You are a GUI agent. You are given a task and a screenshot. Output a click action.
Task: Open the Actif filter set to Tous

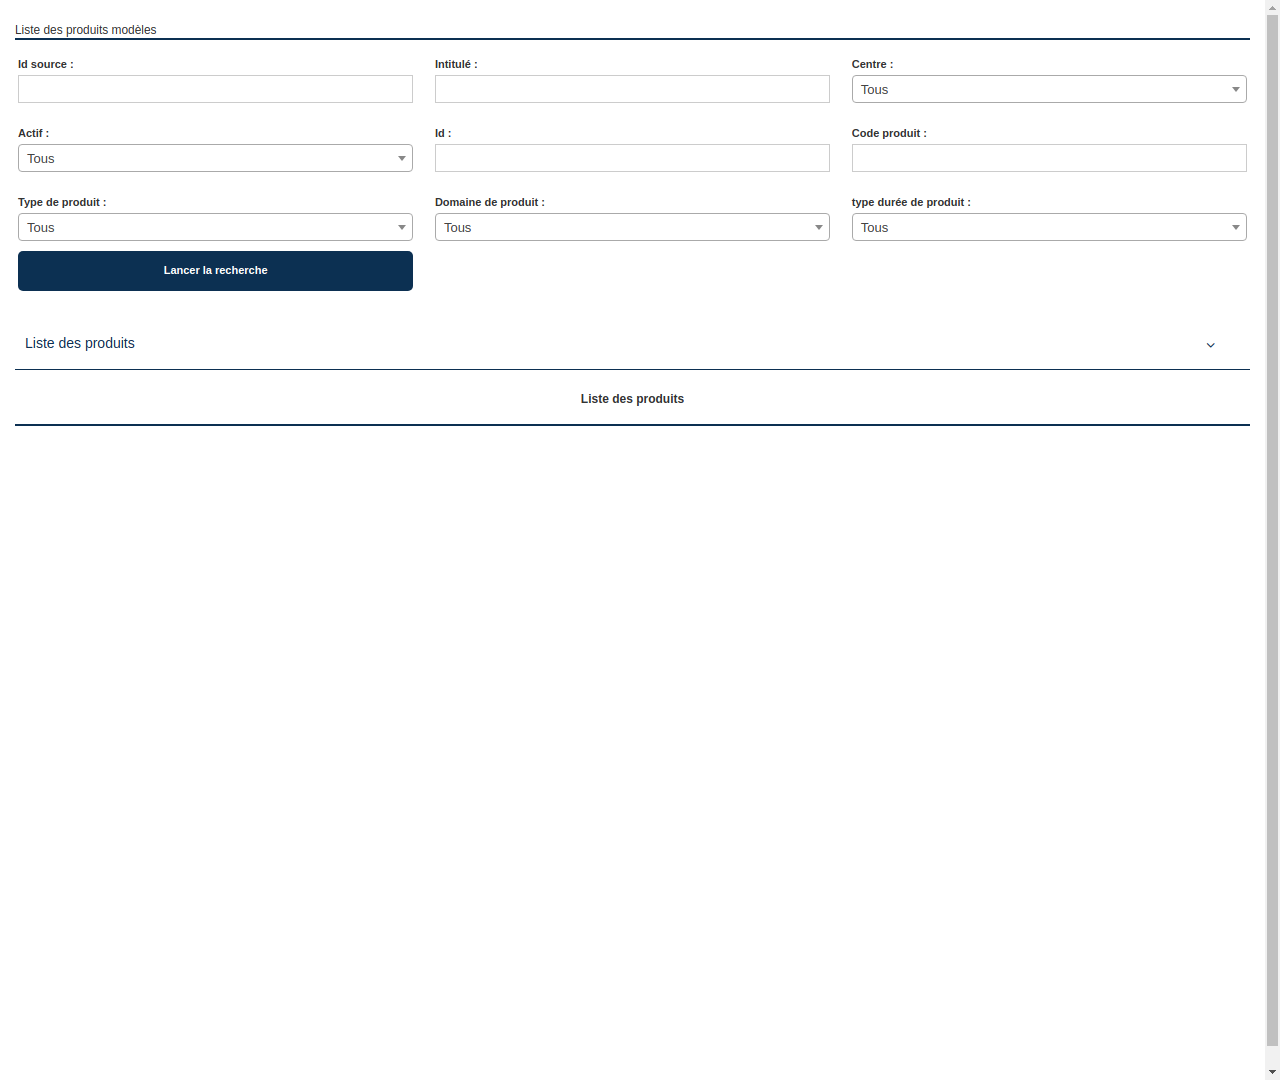click(x=215, y=158)
